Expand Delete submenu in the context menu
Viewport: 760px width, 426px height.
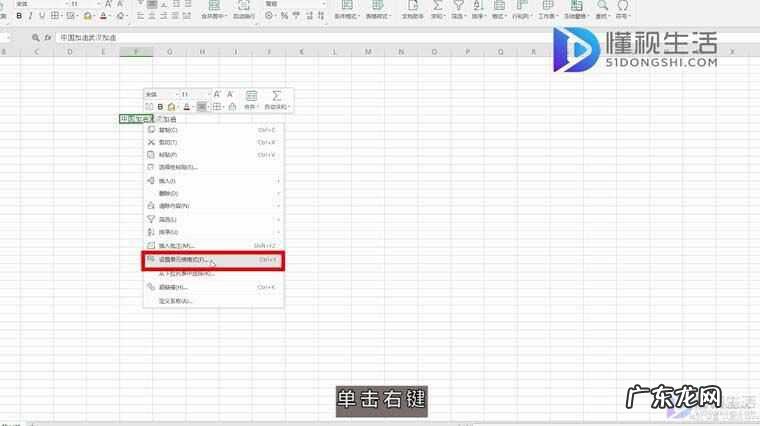point(213,193)
